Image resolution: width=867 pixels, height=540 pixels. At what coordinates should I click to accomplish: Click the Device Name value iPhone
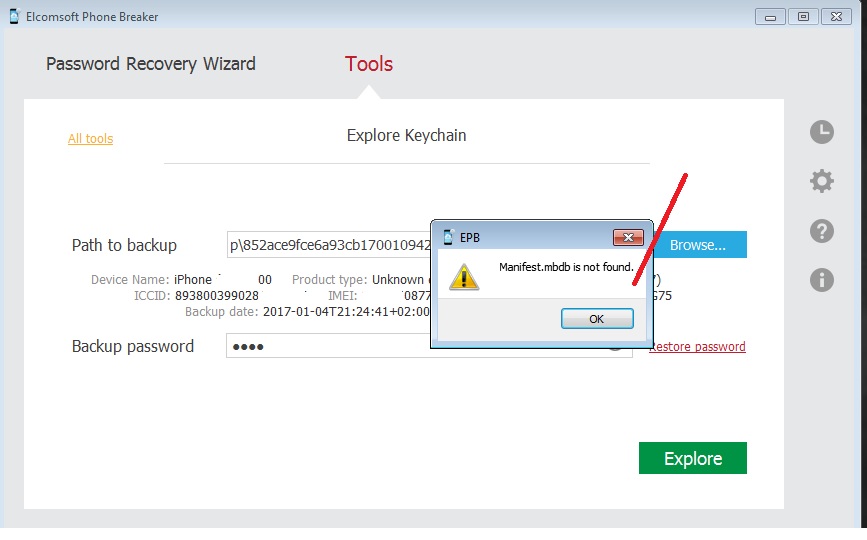(193, 280)
